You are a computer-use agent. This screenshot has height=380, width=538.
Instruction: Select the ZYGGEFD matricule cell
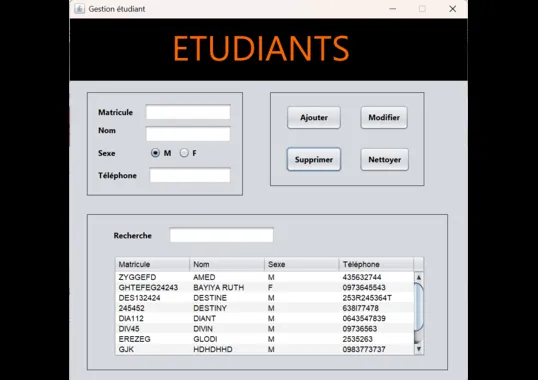152,277
